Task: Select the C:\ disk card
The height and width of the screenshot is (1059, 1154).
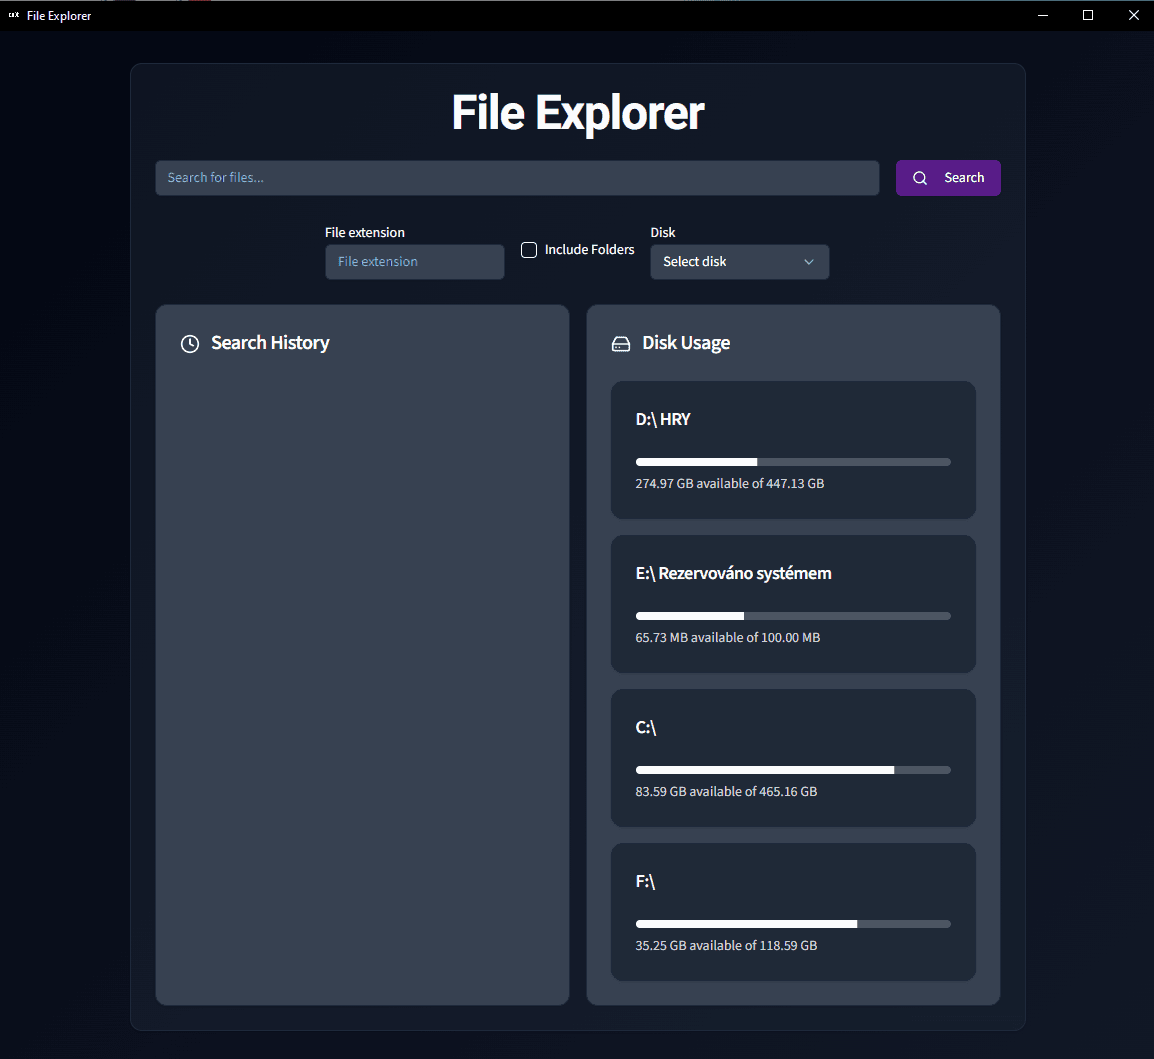Action: tap(793, 758)
